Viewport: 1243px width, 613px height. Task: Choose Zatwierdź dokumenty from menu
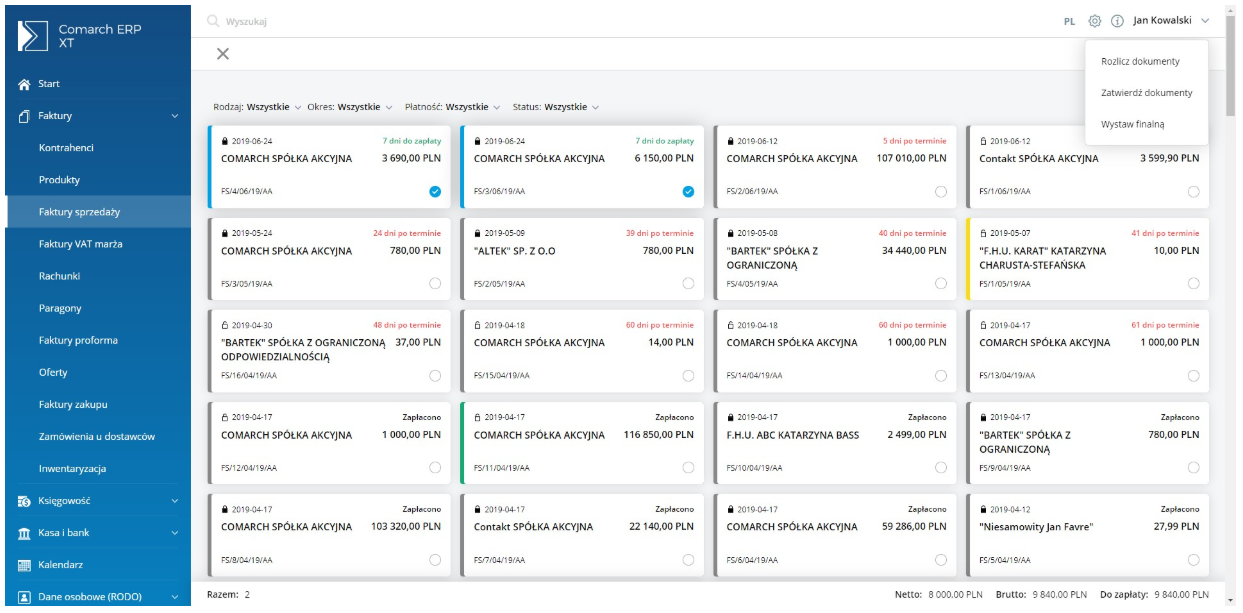tap(1146, 93)
